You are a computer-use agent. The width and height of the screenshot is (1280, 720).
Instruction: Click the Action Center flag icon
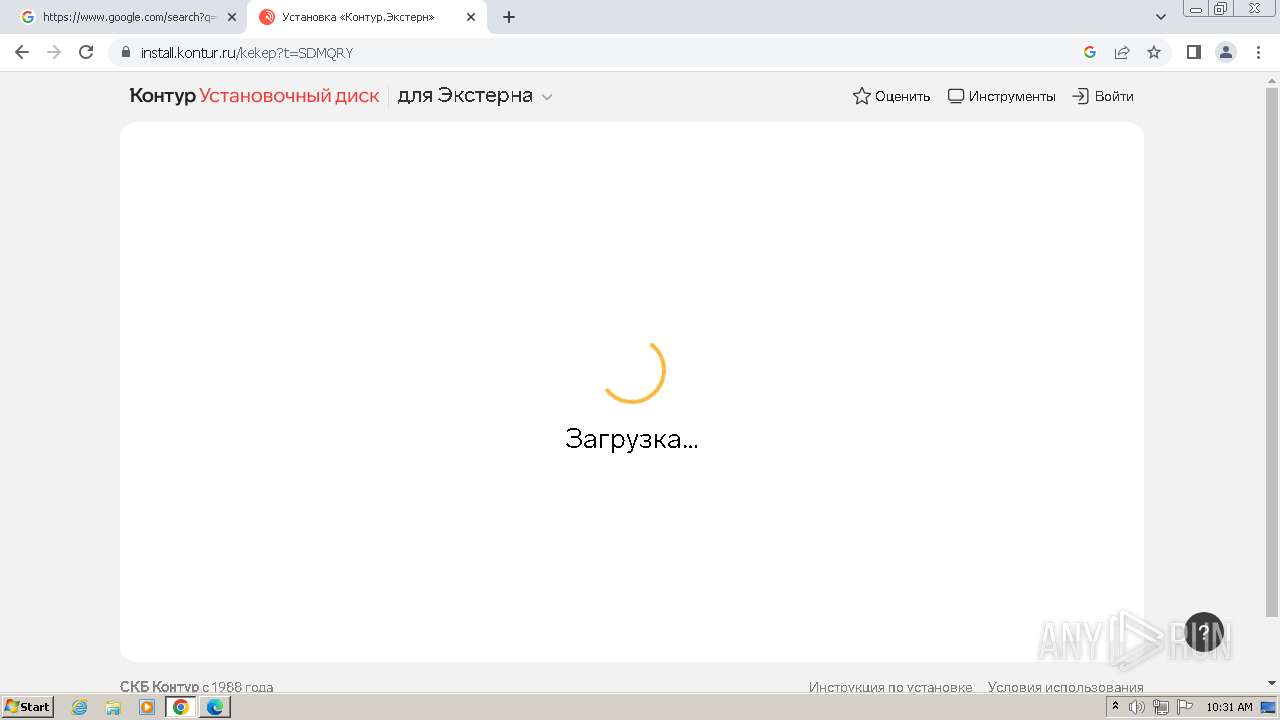[1184, 707]
